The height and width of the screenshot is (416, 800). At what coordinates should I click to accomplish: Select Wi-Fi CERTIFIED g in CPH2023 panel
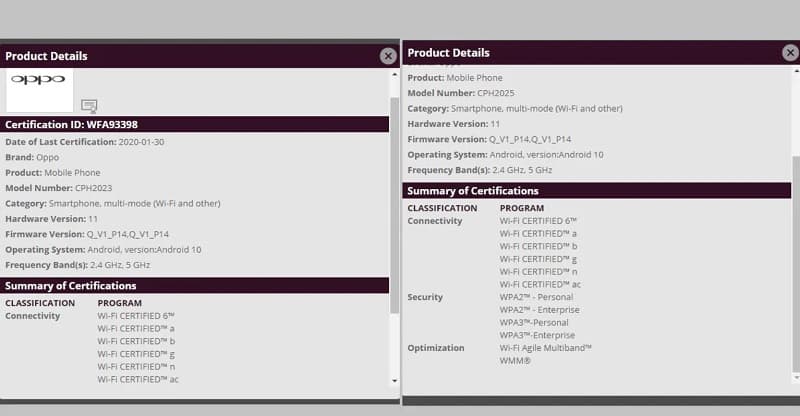tap(136, 354)
